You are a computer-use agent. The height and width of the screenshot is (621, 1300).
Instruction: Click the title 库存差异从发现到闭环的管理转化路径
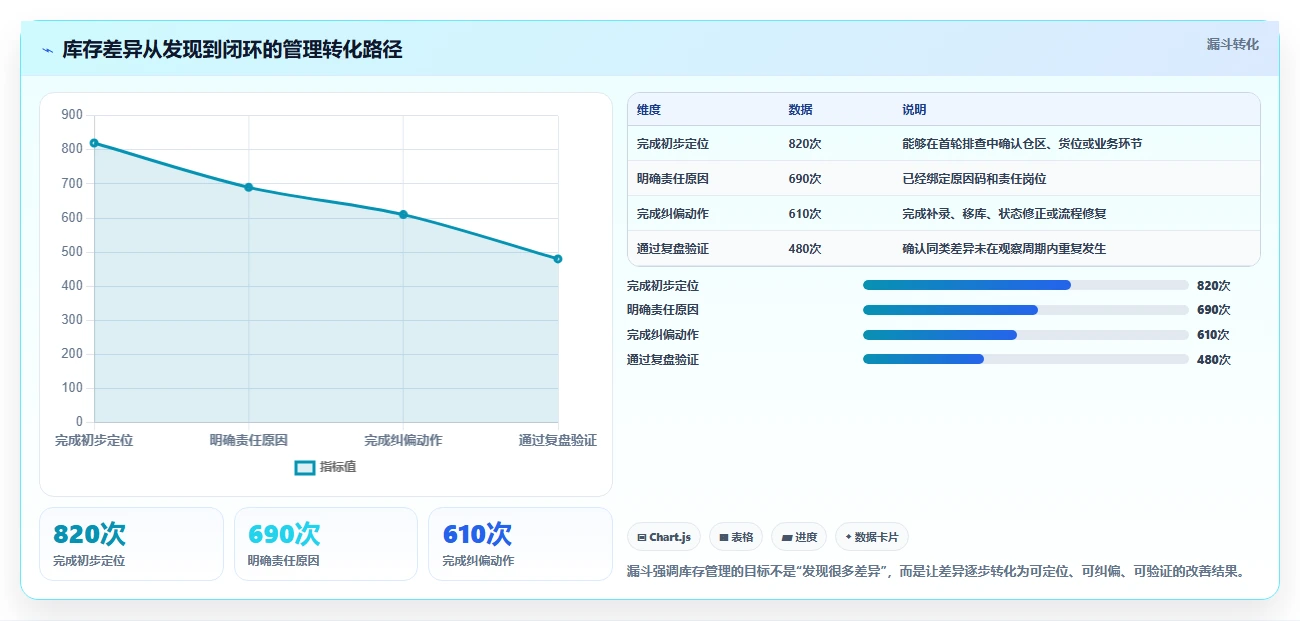(232, 50)
